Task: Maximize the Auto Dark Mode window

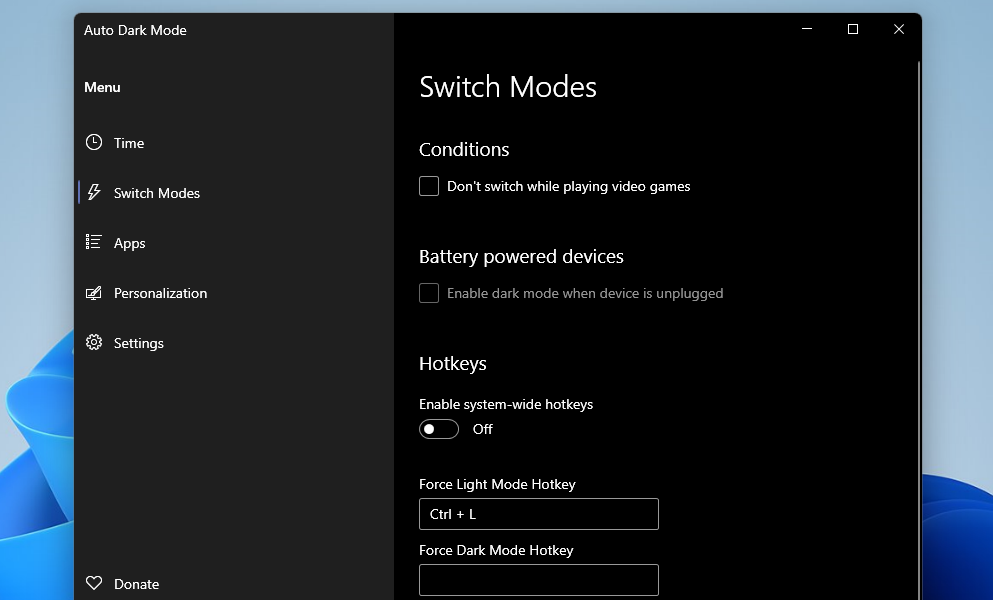Action: pos(852,29)
